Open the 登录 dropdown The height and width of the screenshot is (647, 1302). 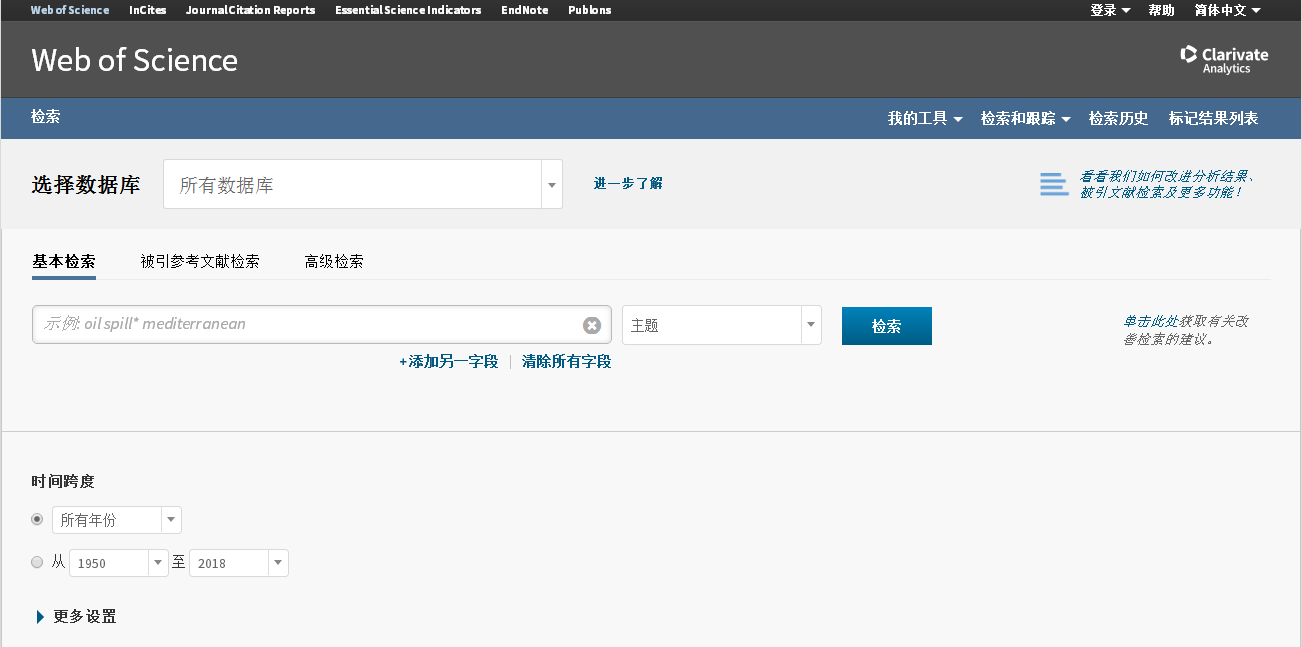tap(1110, 10)
